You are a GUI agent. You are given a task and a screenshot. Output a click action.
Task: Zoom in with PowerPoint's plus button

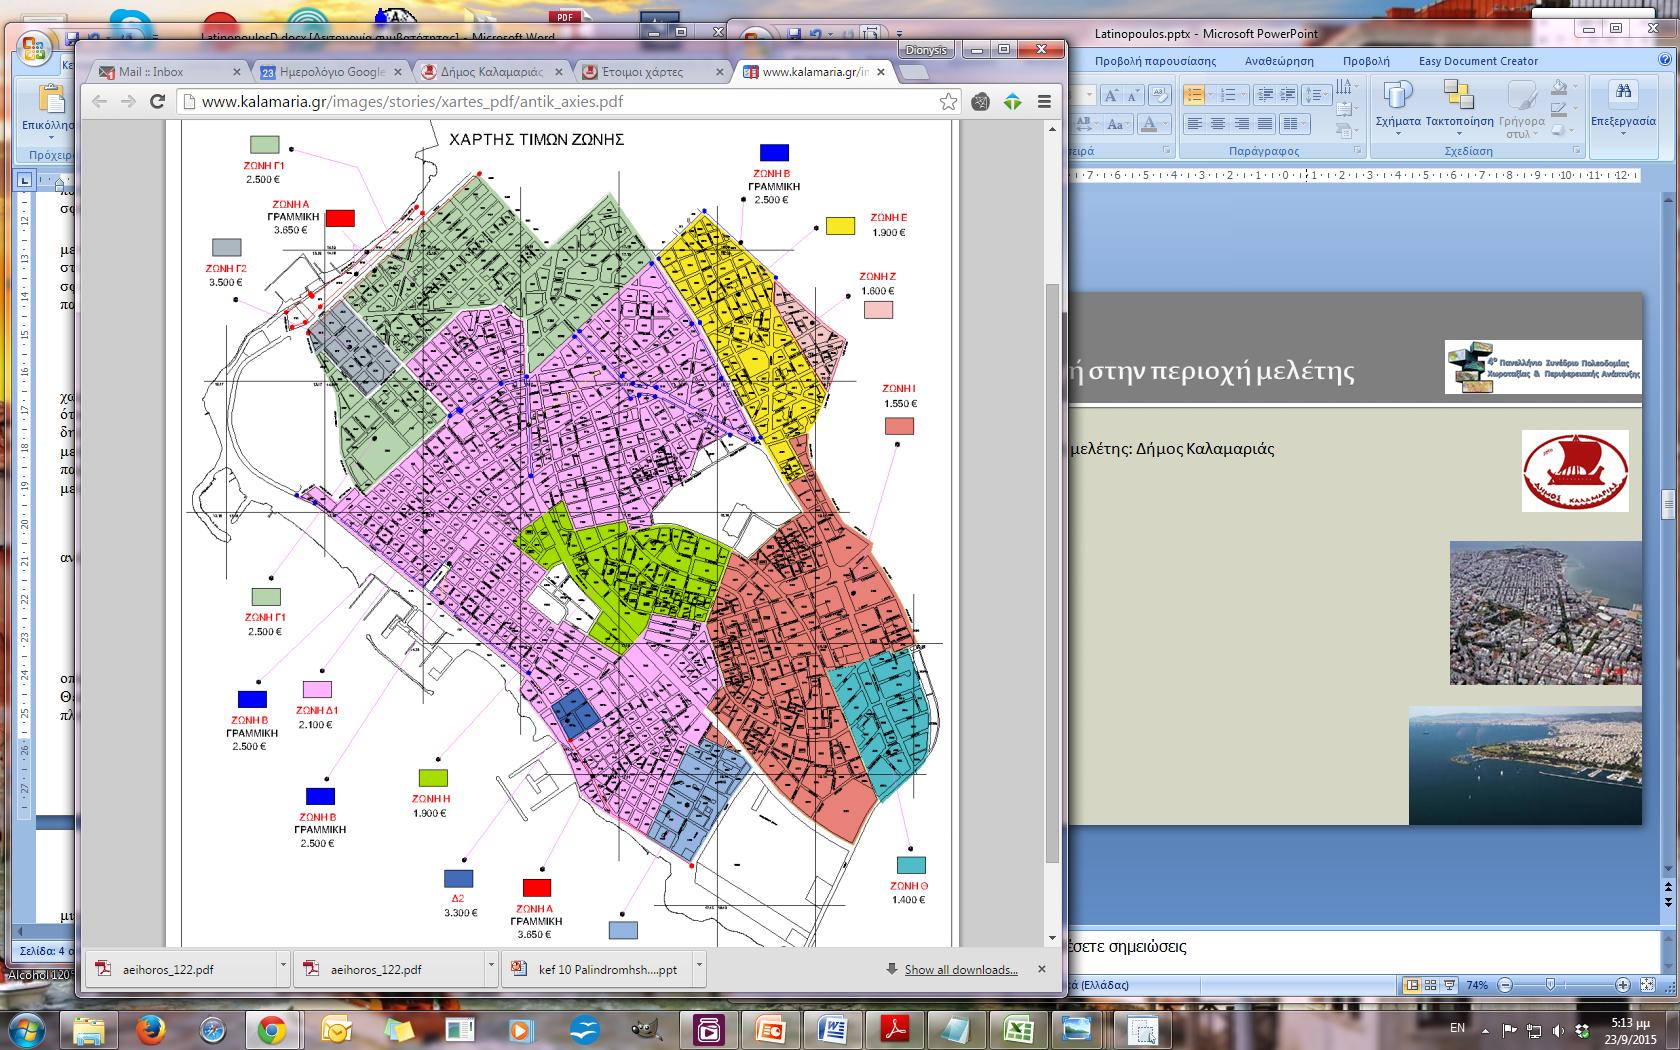coord(1622,985)
